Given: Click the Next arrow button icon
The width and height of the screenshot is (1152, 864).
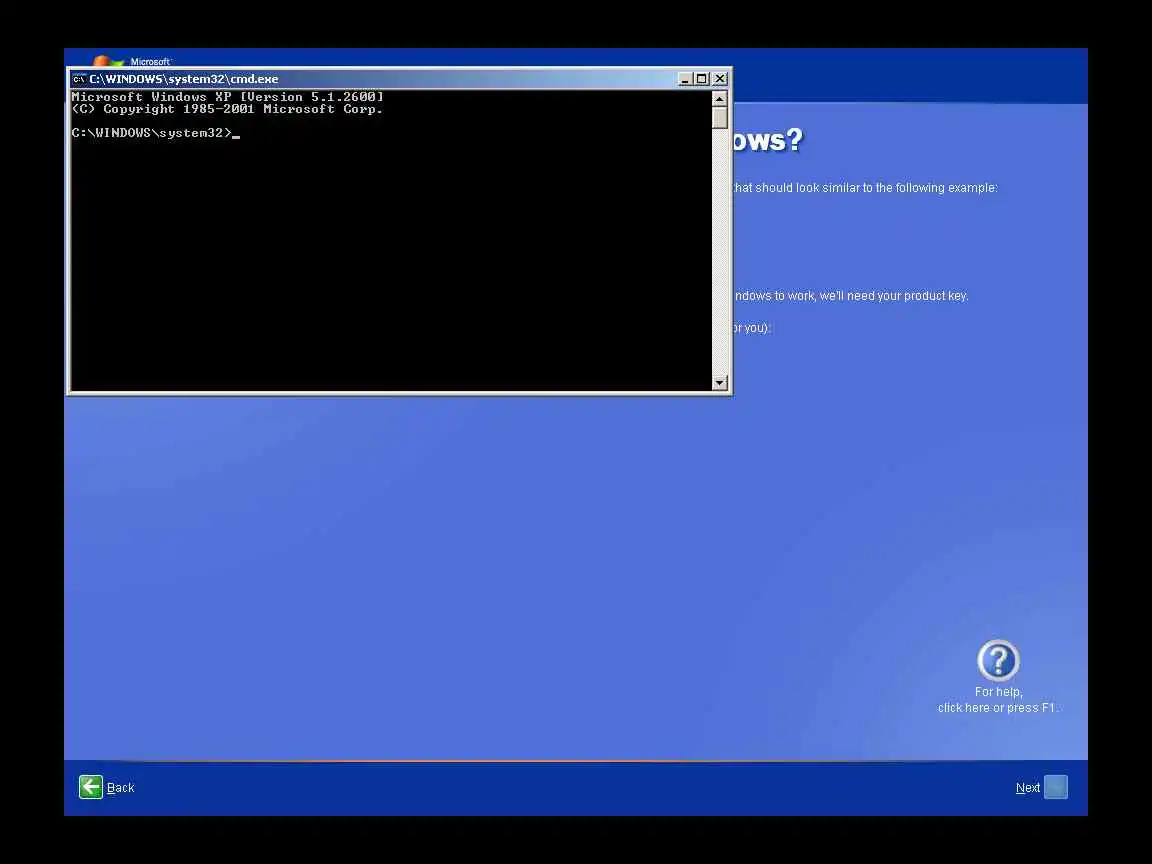Looking at the screenshot, I should [1056, 787].
